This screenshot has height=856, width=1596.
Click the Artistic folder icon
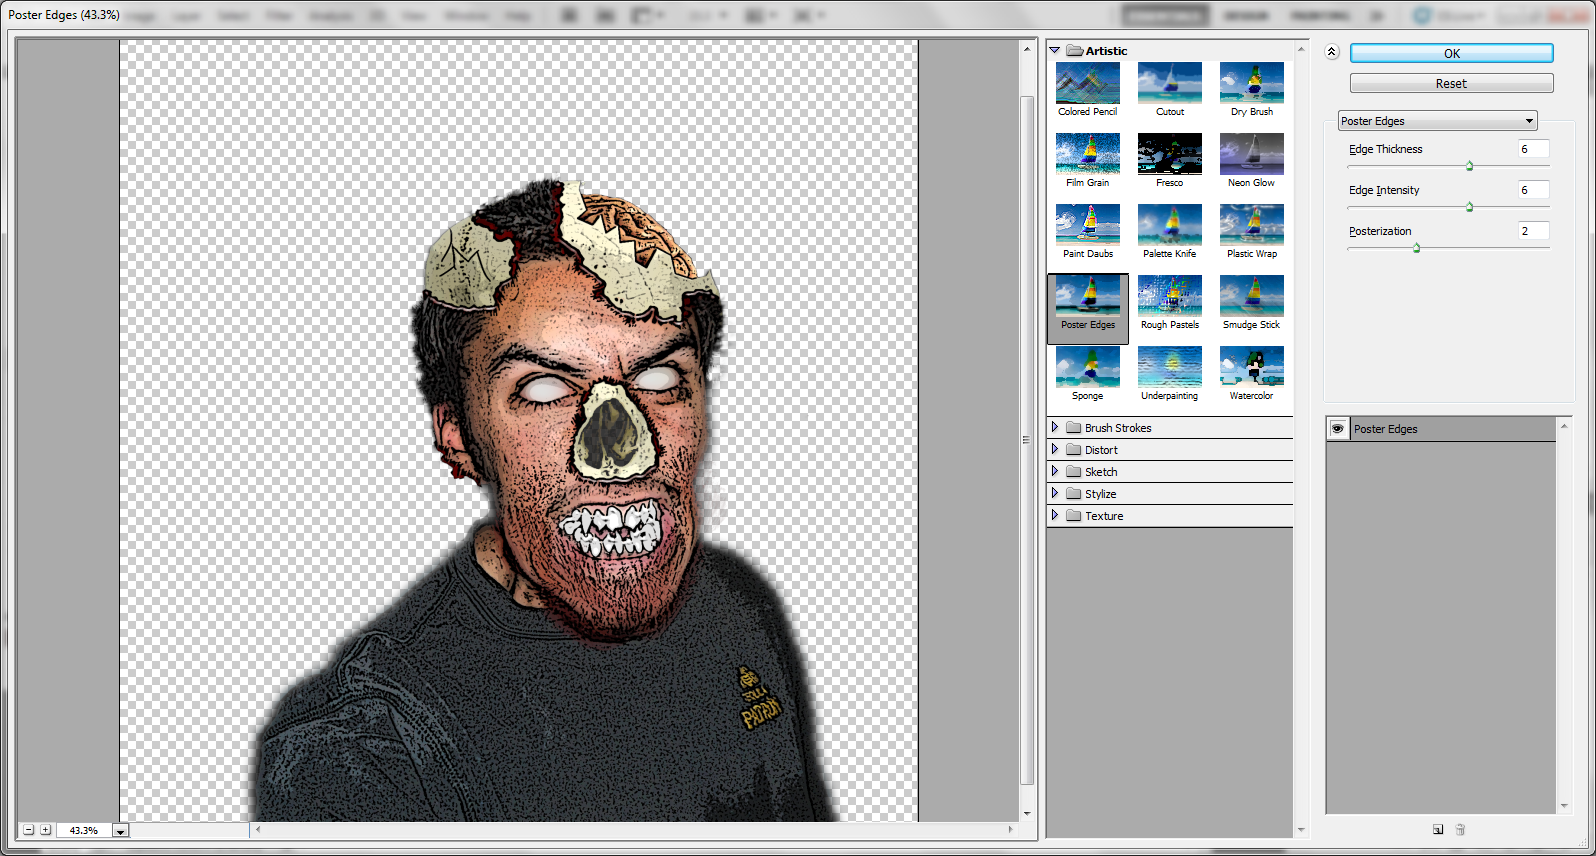(x=1075, y=50)
